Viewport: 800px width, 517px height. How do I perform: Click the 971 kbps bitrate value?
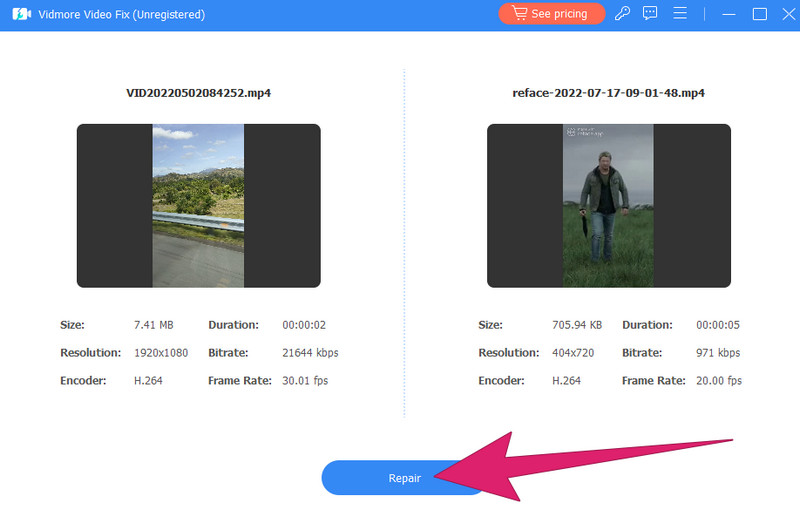pos(719,353)
